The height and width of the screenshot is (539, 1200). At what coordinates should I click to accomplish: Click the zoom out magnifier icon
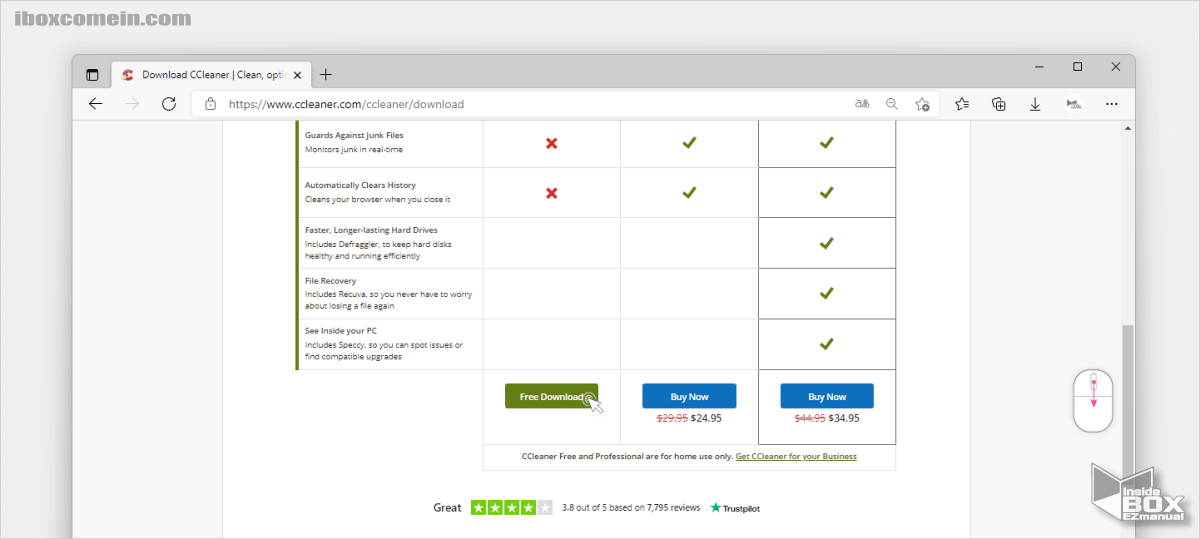(x=892, y=104)
